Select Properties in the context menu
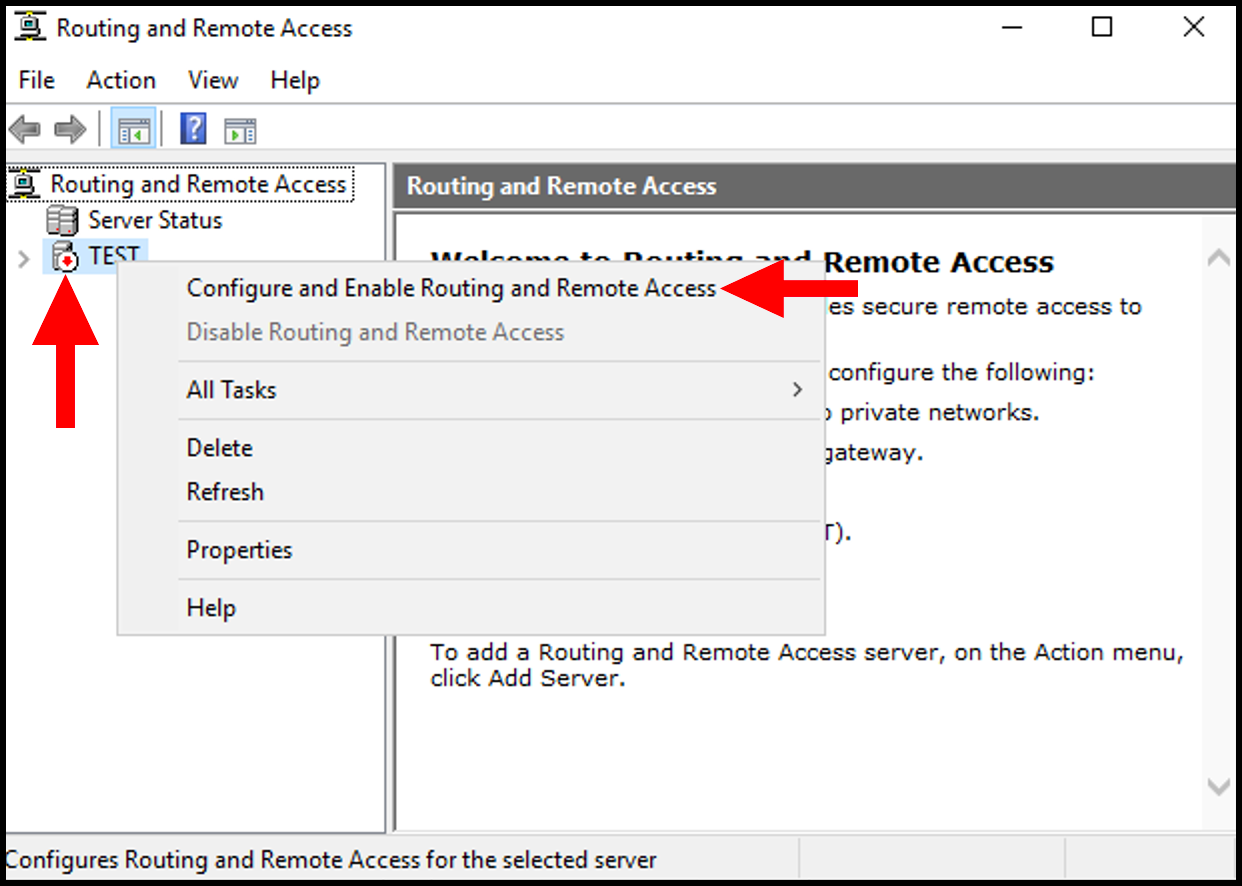Image resolution: width=1242 pixels, height=886 pixels. [239, 550]
